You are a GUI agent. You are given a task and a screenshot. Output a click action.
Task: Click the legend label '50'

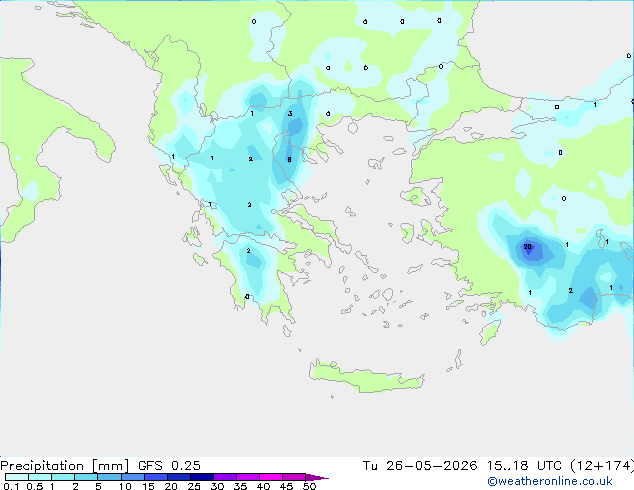click(x=309, y=486)
